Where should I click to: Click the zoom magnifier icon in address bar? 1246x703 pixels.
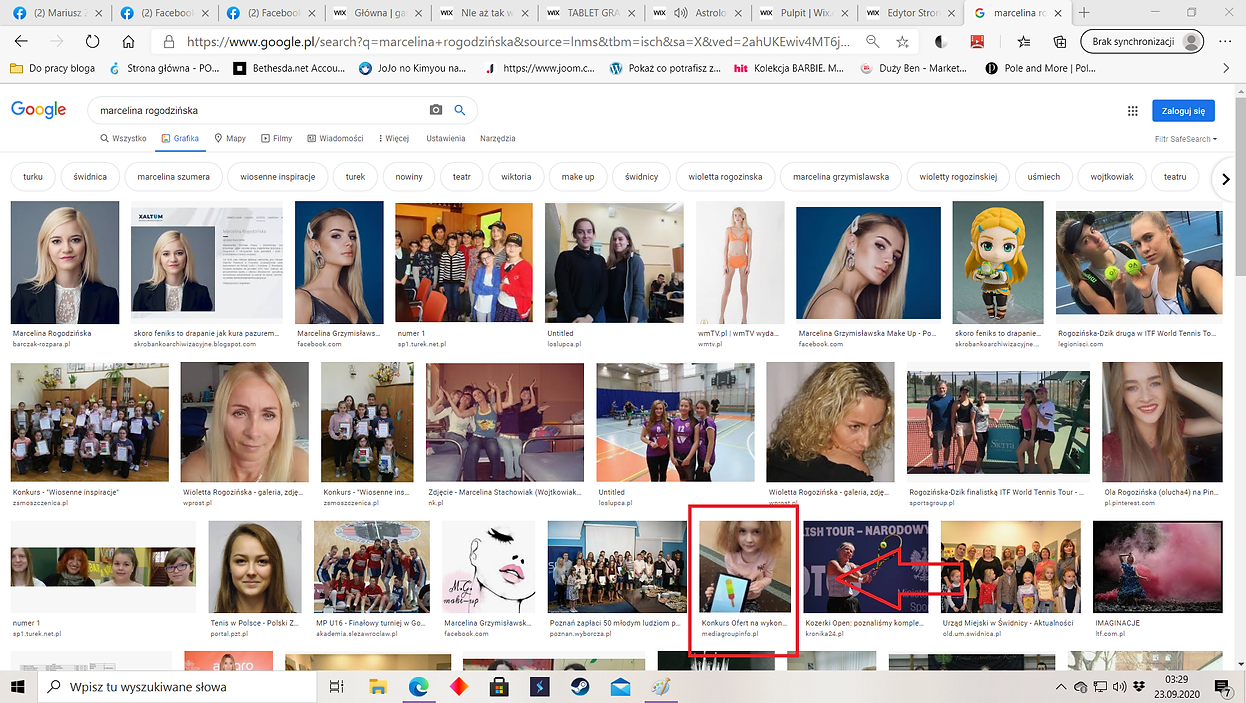pos(873,42)
